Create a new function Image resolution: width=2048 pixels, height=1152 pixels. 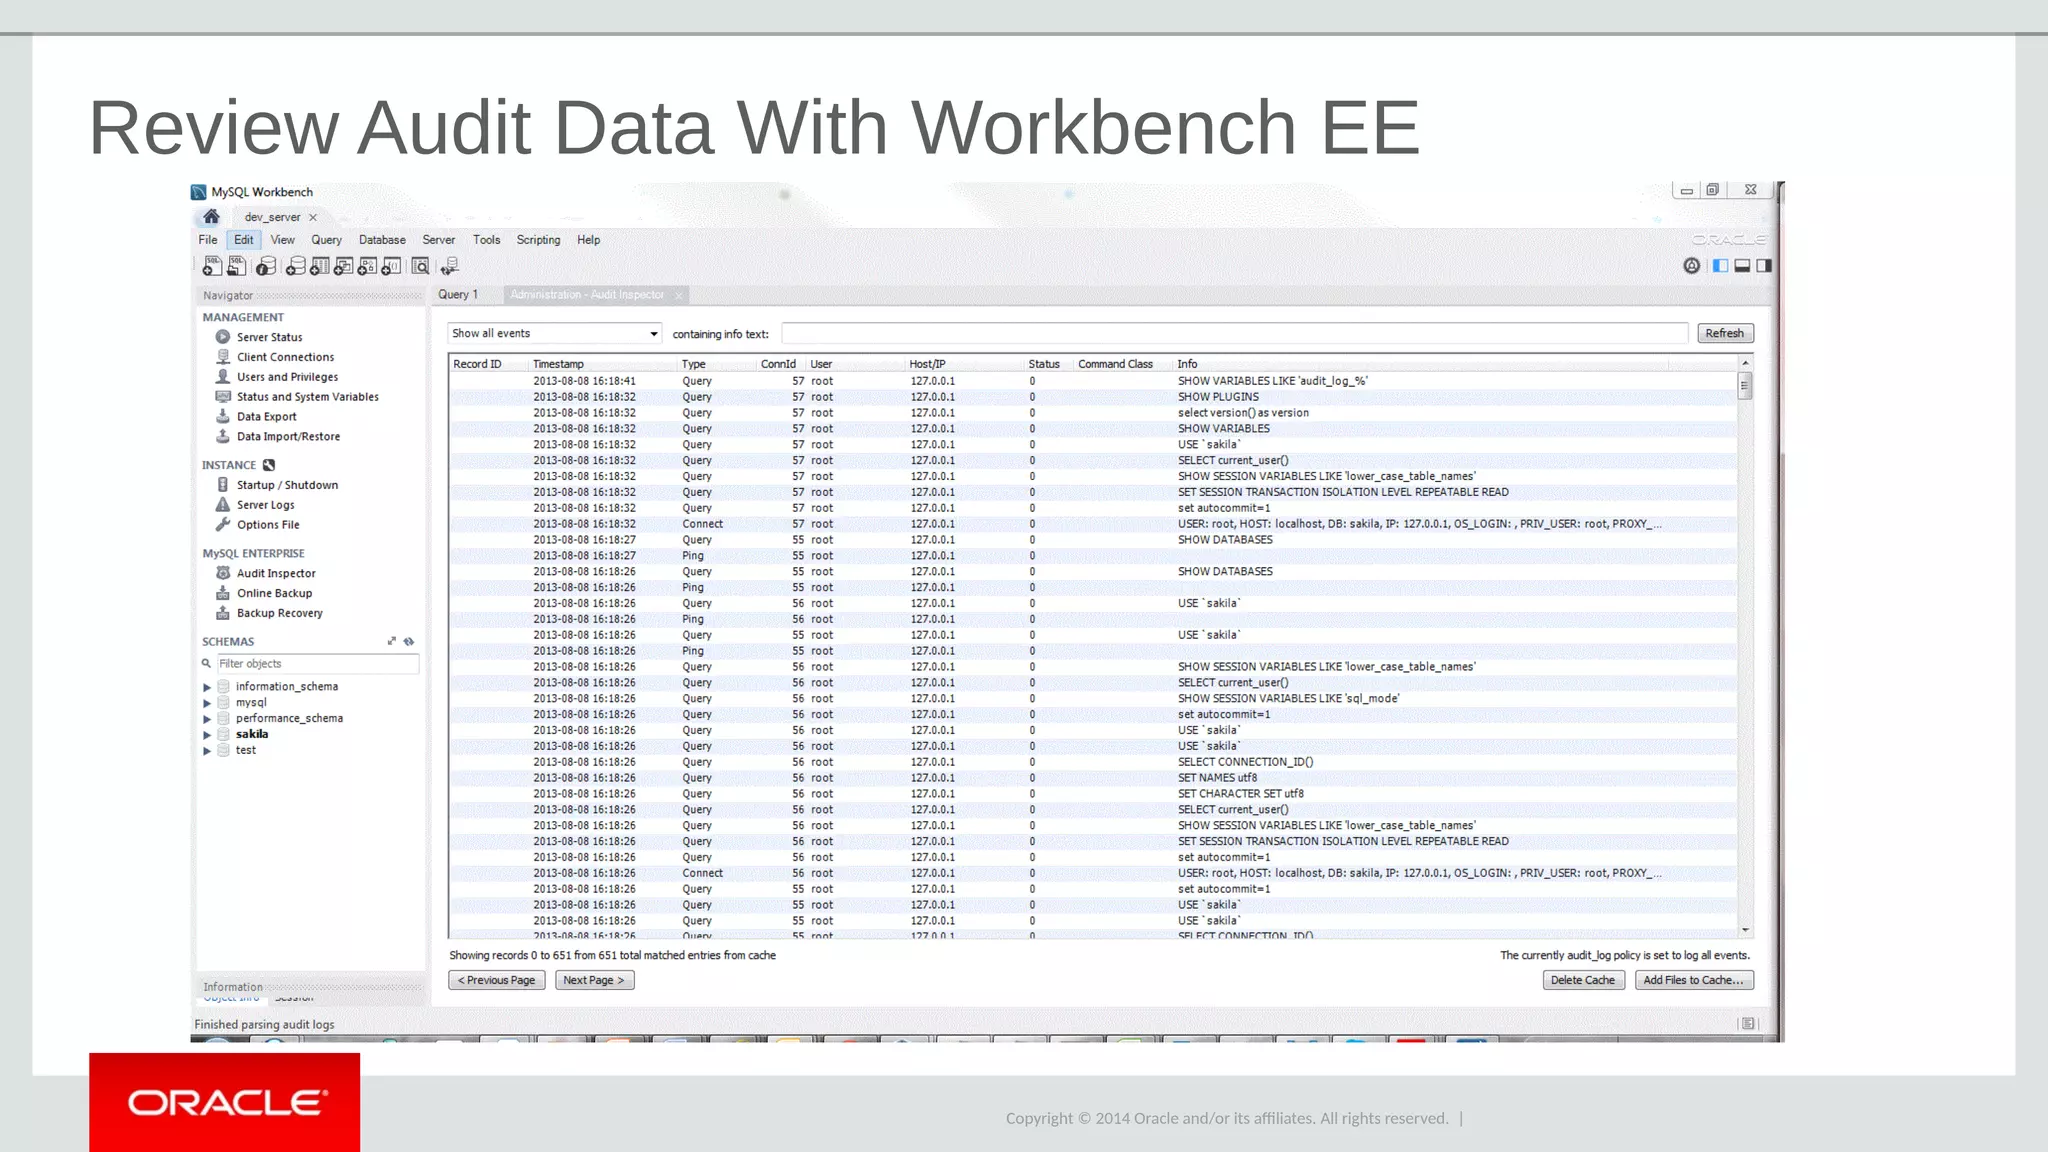[391, 266]
